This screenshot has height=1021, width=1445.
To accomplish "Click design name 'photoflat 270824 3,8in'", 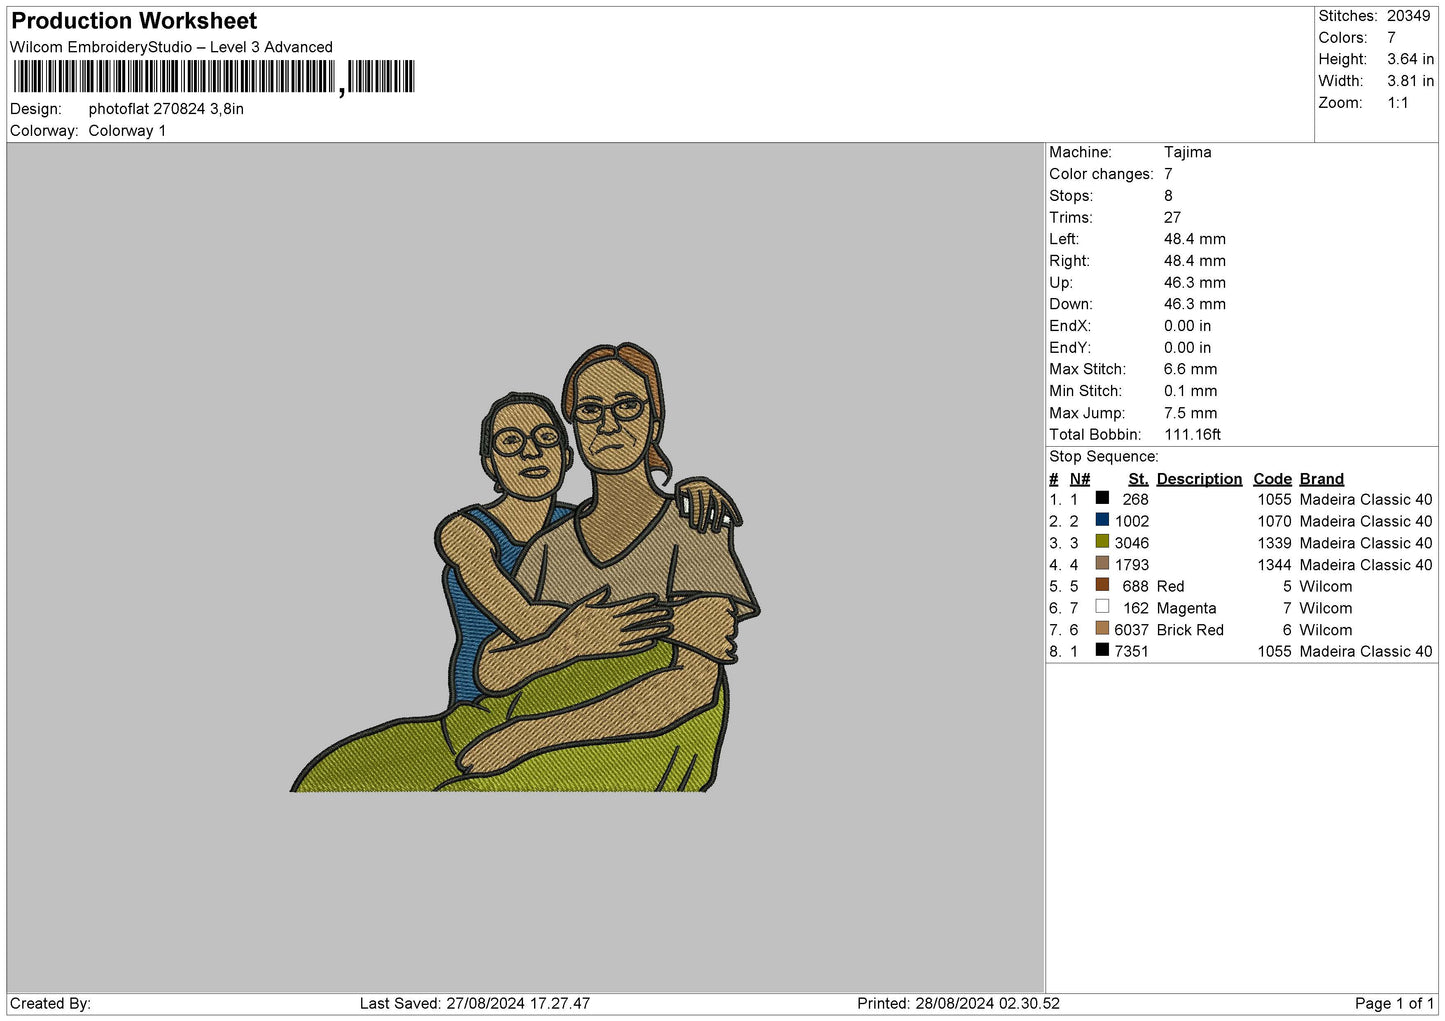I will [x=166, y=109].
